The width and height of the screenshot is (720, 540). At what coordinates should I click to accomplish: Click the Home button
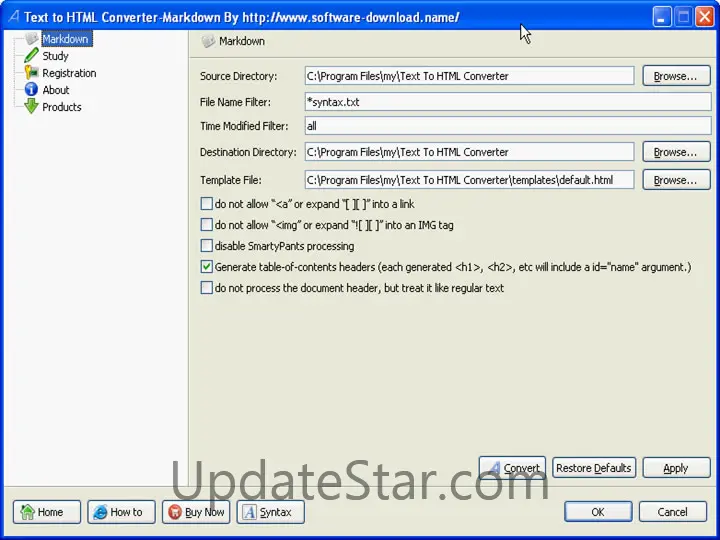click(x=47, y=512)
